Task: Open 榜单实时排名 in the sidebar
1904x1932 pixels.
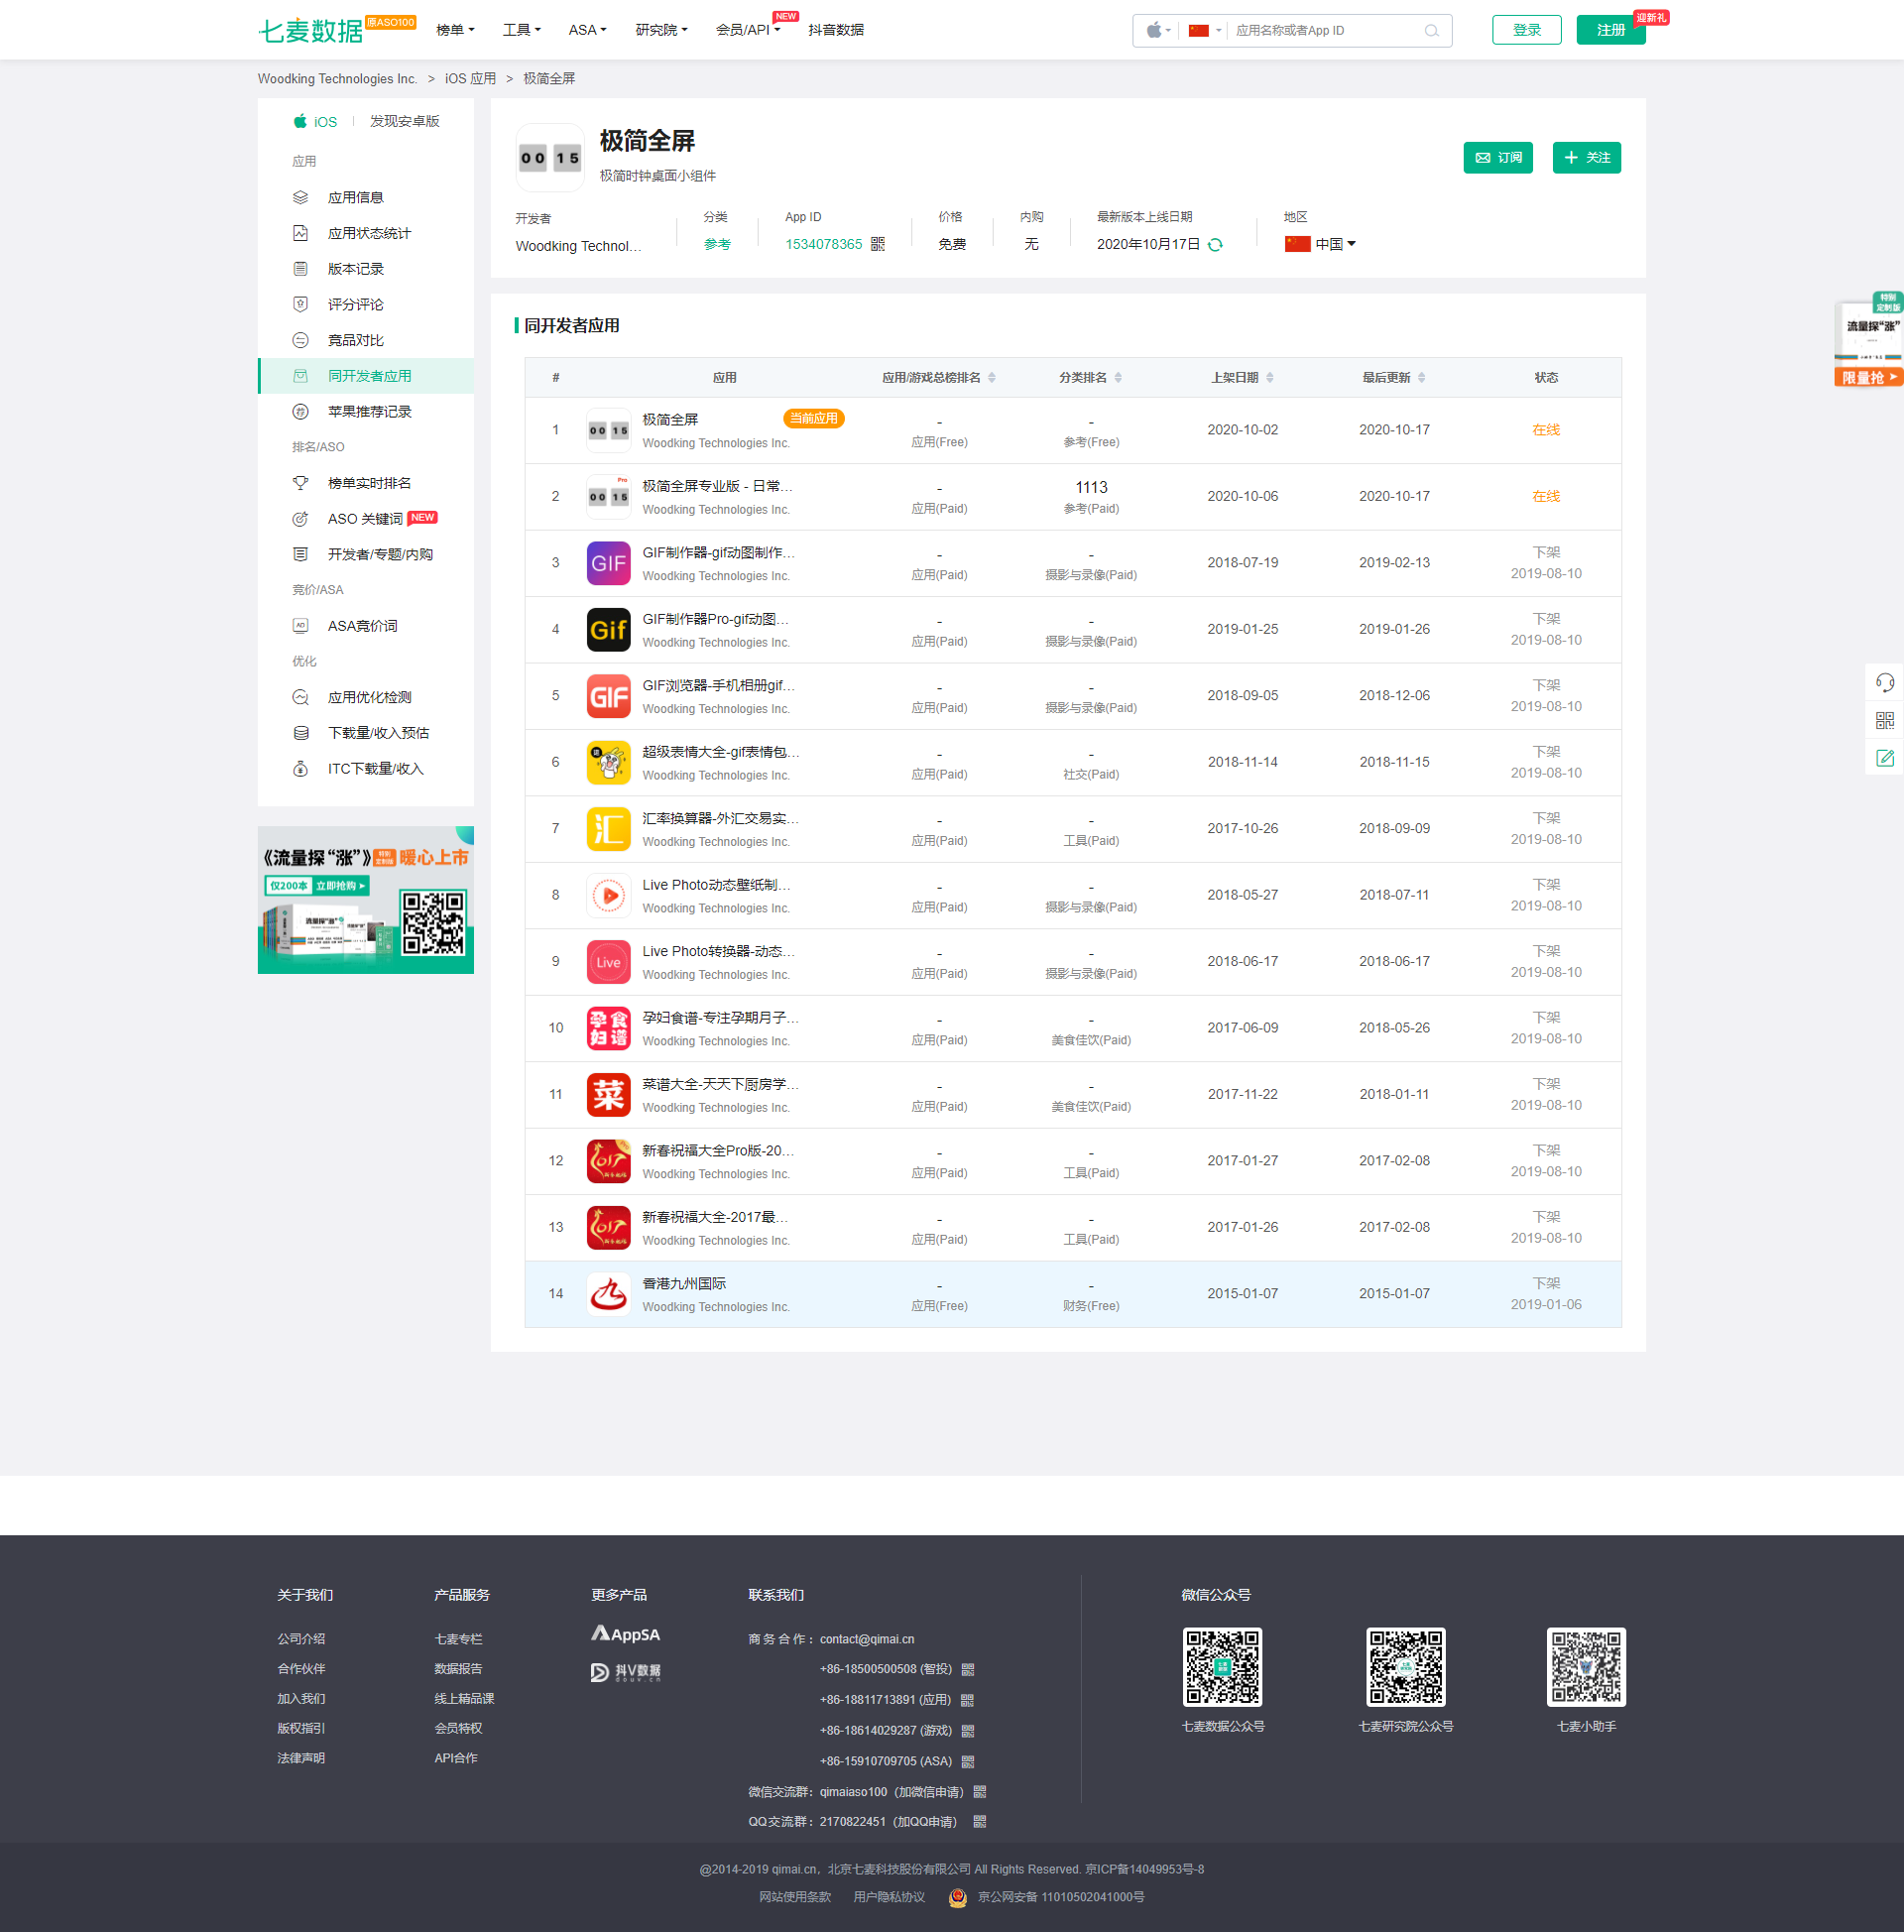Action: [366, 483]
